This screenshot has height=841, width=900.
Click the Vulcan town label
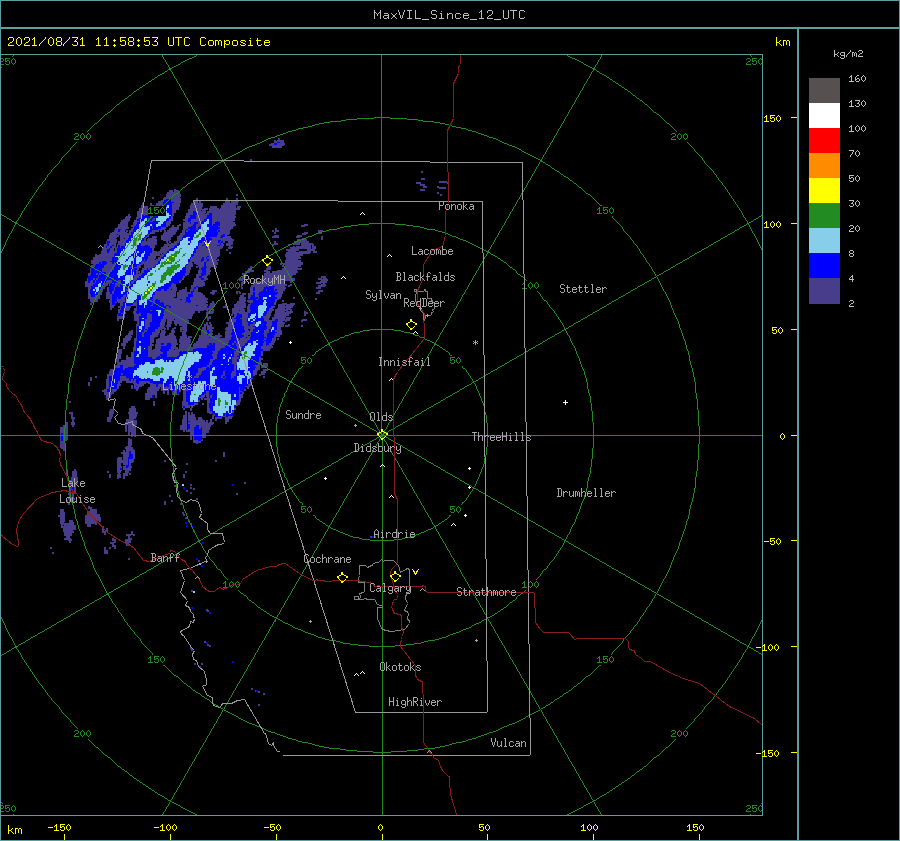(508, 743)
